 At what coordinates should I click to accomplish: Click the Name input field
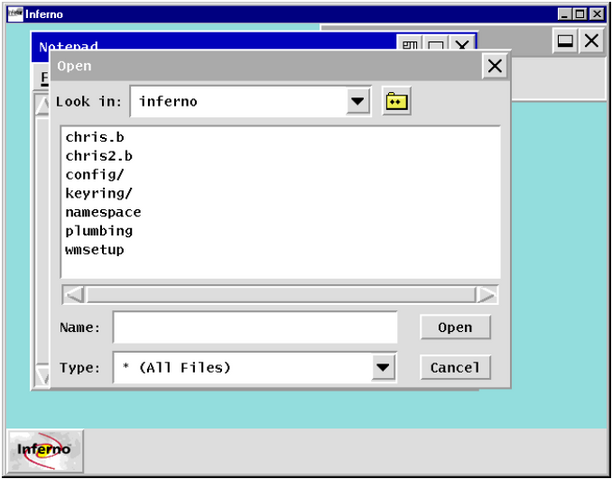pyautogui.click(x=255, y=327)
